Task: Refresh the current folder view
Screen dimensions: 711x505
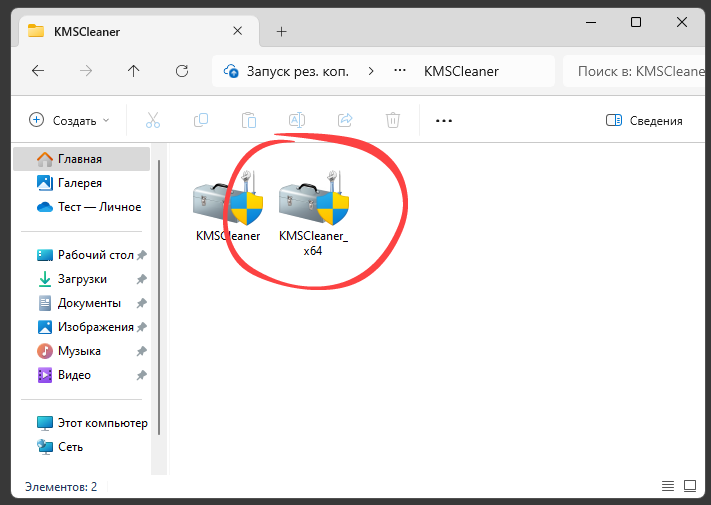Action: tap(182, 71)
